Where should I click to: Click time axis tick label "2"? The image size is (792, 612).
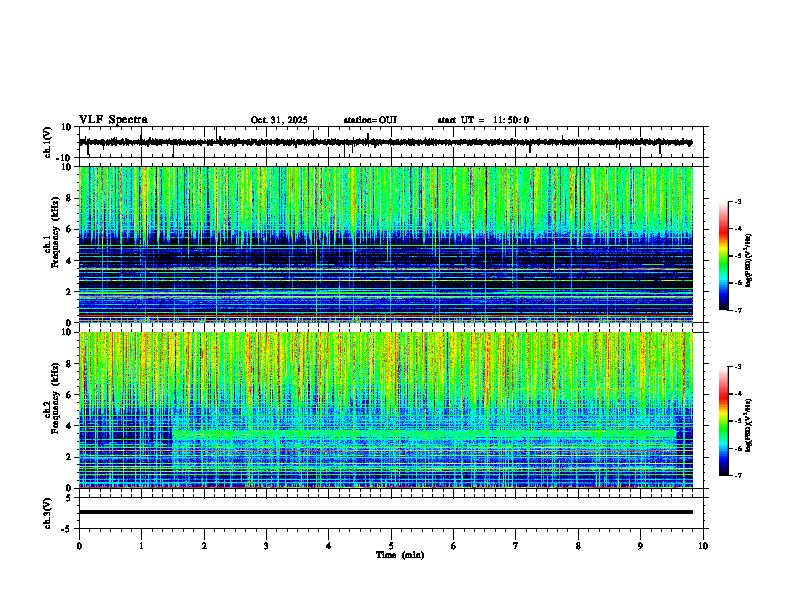[x=204, y=546]
